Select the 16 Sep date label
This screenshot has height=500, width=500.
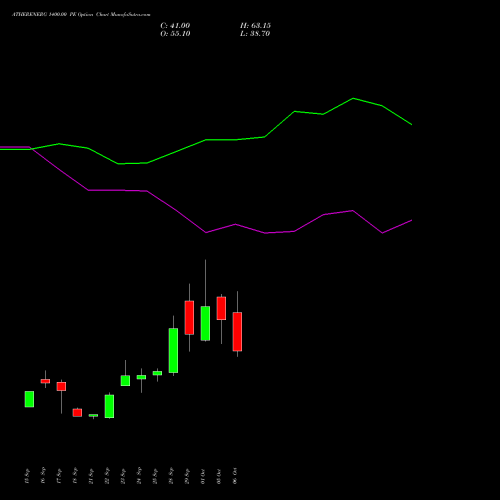pos(43,476)
